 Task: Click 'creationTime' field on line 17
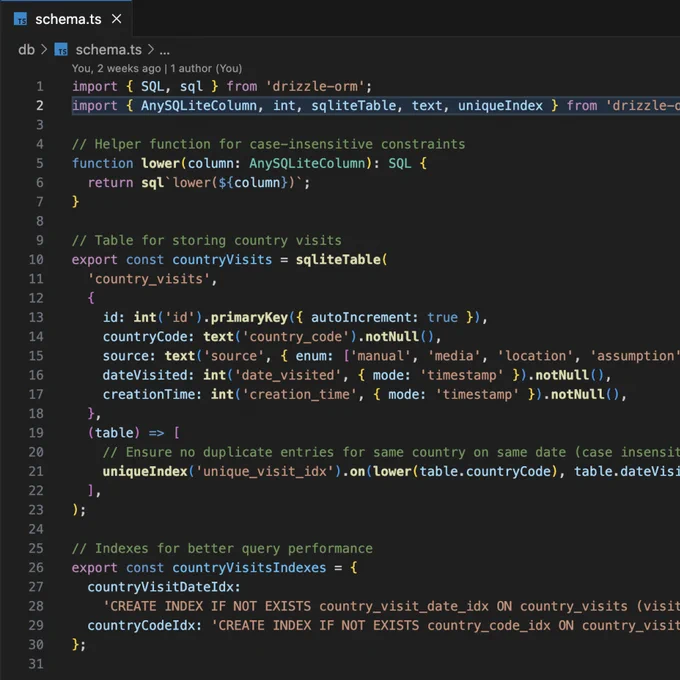[x=149, y=394]
